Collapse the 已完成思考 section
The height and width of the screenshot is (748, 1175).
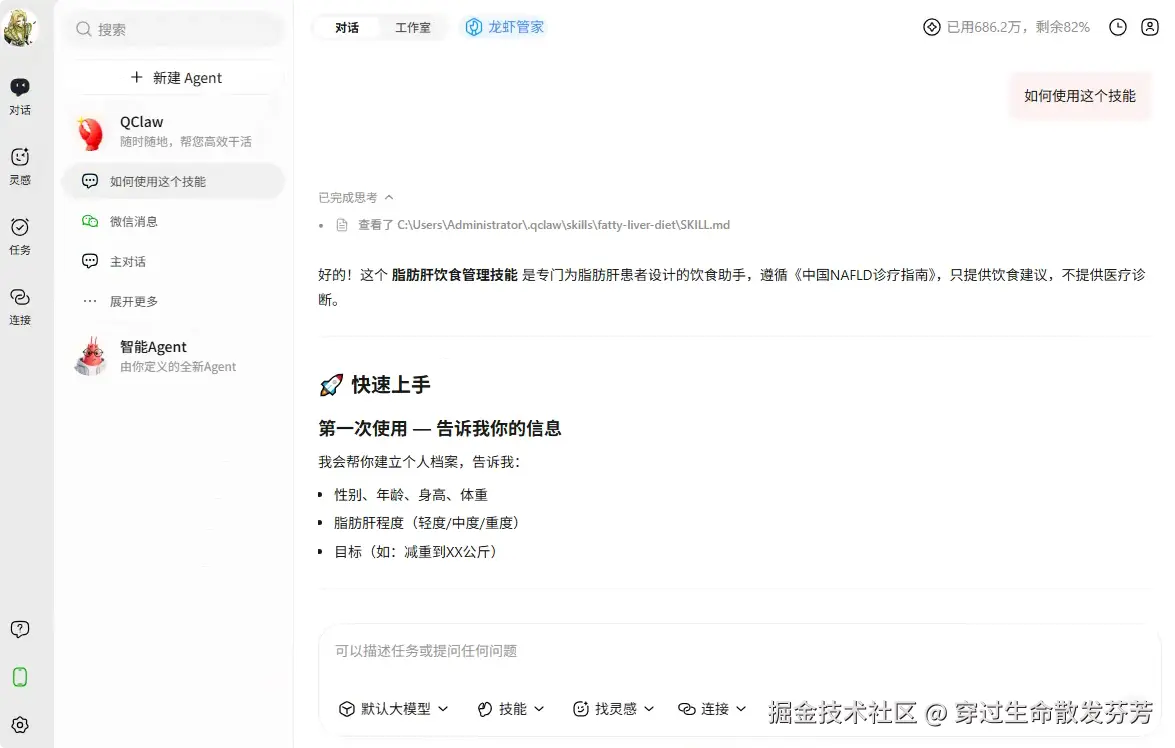pos(356,197)
